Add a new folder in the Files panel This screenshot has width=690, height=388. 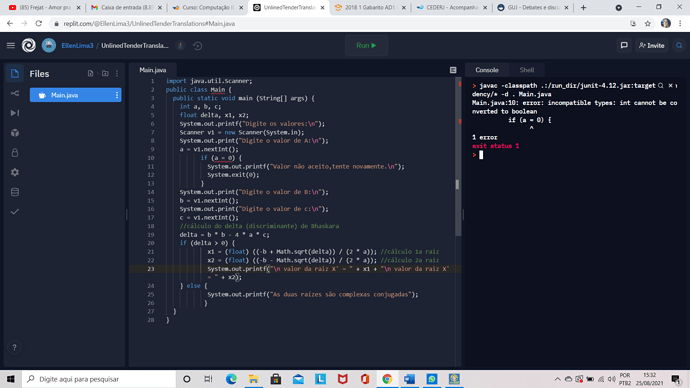pos(105,73)
